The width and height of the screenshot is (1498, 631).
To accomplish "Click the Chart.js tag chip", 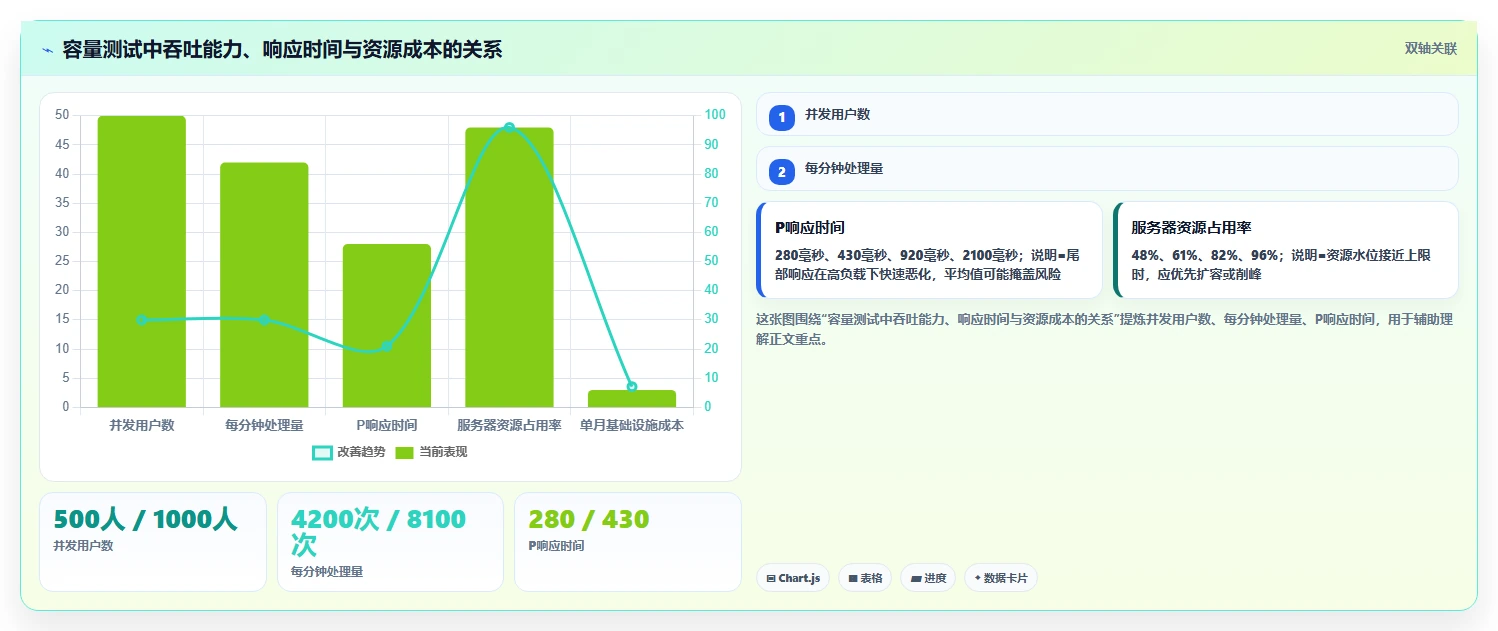I will pyautogui.click(x=793, y=578).
